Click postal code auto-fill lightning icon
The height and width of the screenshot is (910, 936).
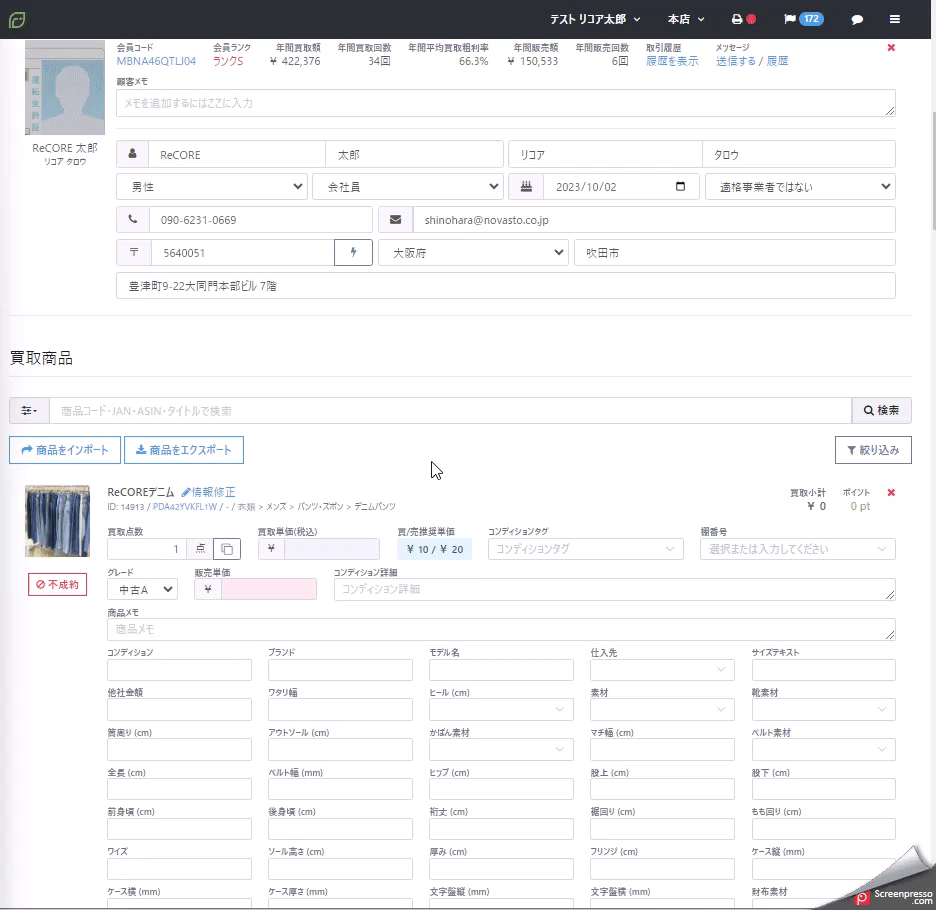pos(353,253)
